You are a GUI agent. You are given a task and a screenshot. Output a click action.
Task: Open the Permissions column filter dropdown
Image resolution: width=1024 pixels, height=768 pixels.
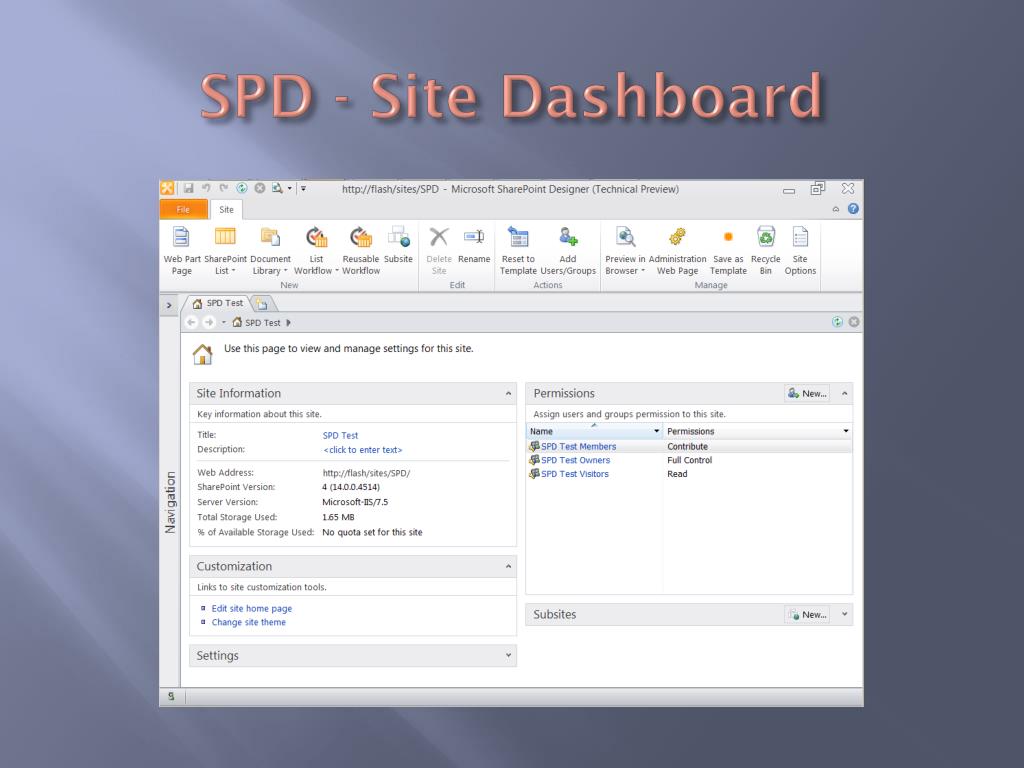(x=846, y=431)
